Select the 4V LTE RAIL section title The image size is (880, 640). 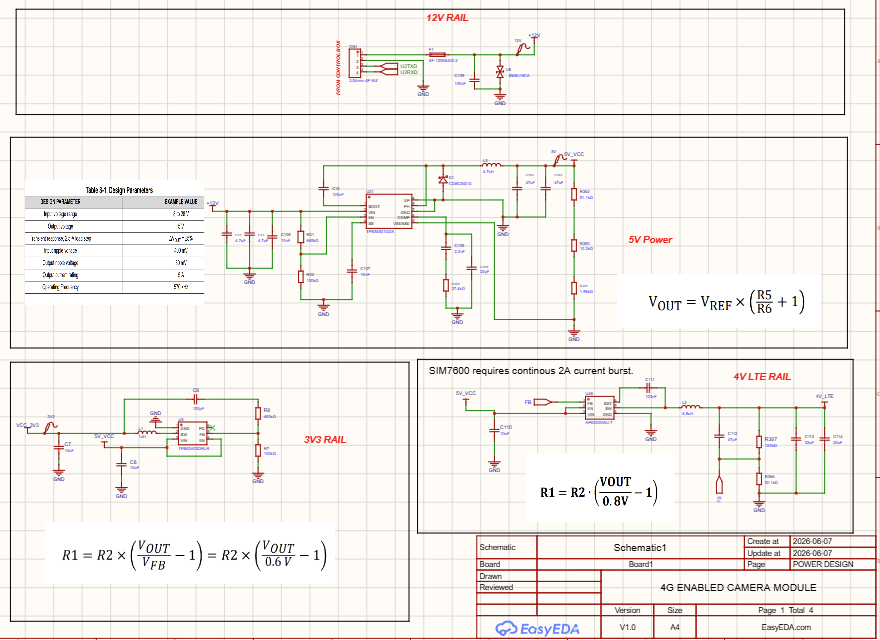click(762, 377)
